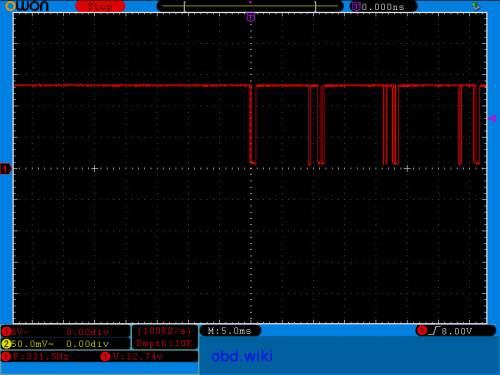The height and width of the screenshot is (375, 500).
Task: Click the red Stop run-status indicator
Action: coord(100,6)
